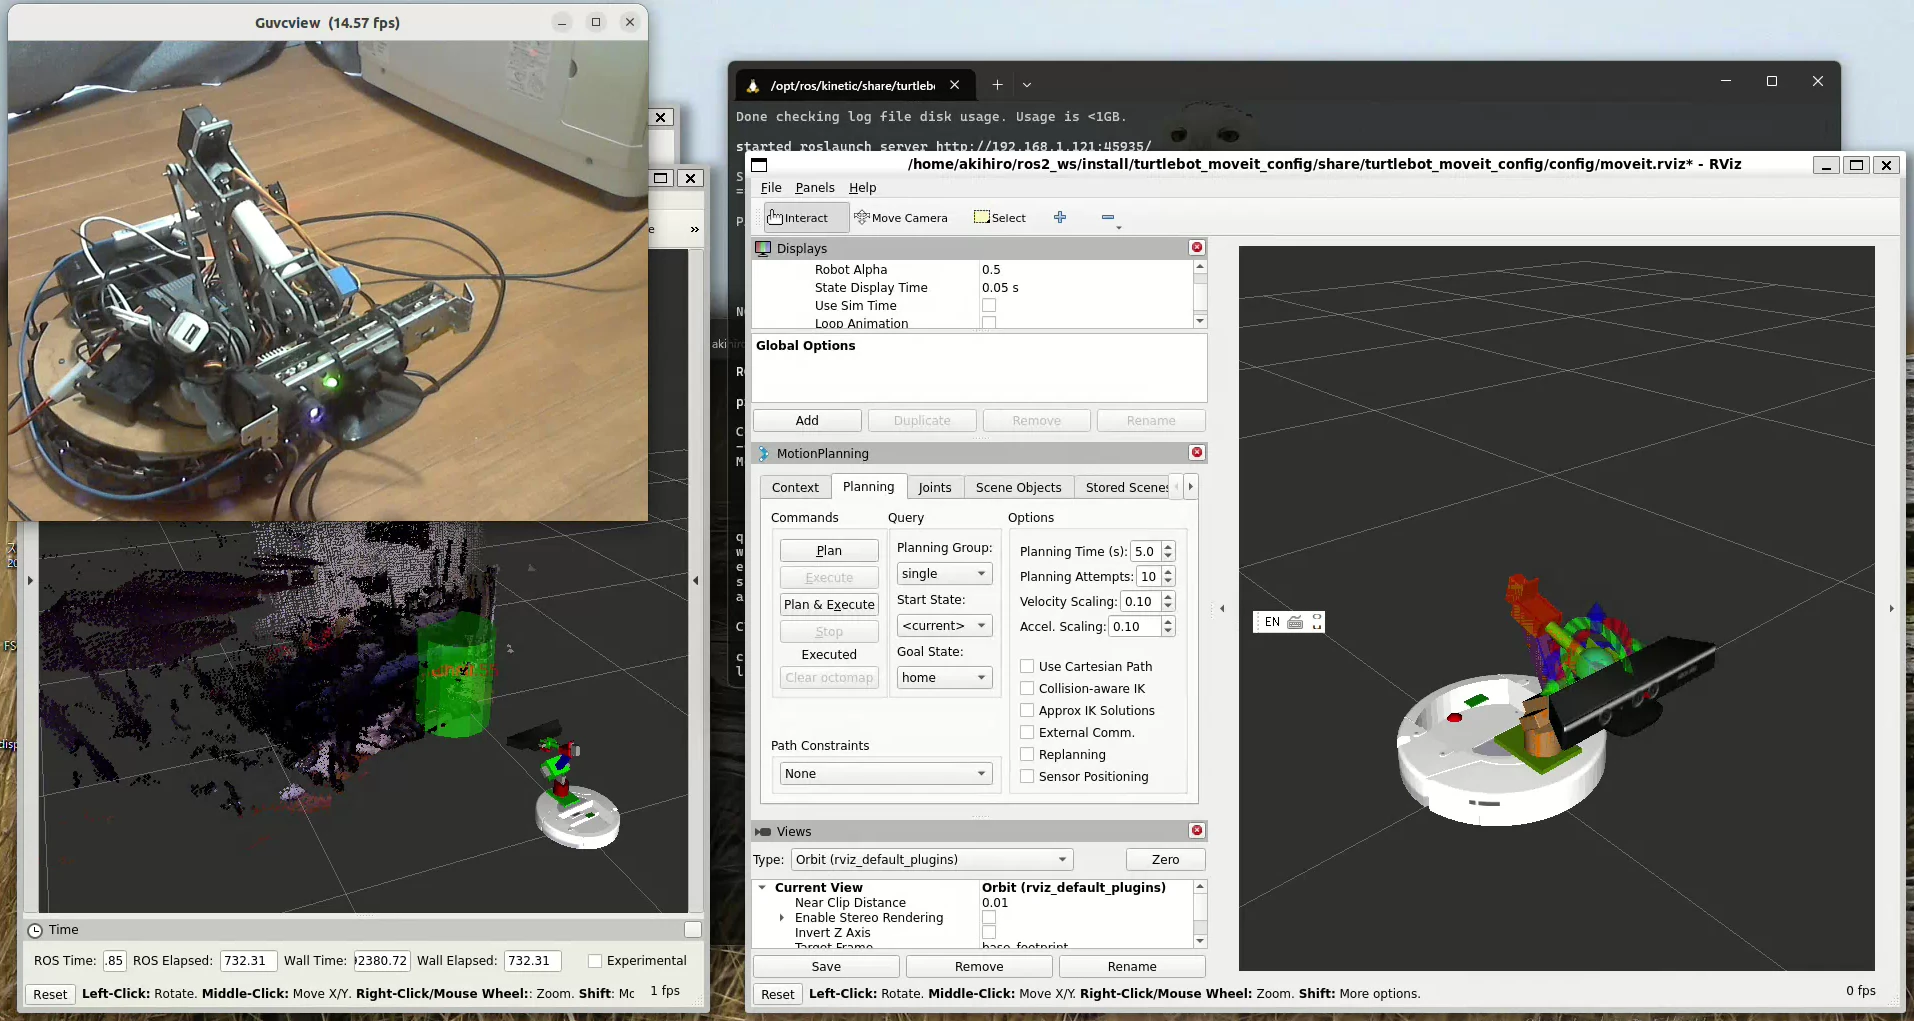Enable the Replanning checkbox

pos(1027,755)
